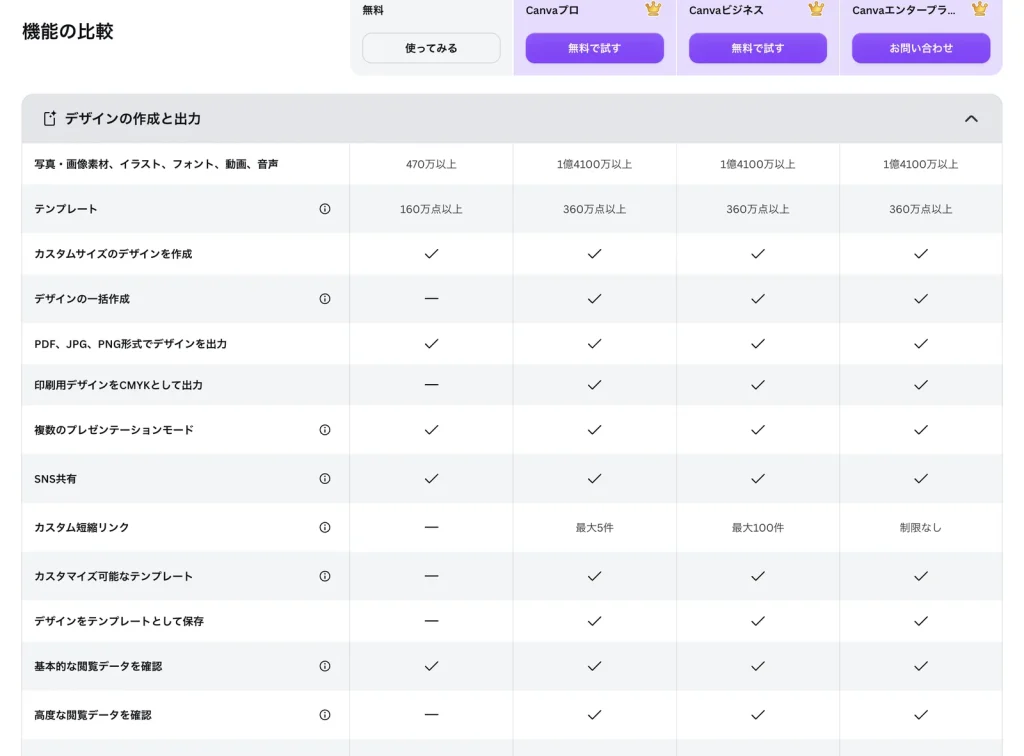Show info tooltip for SNS共有
1024x756 pixels.
click(x=325, y=479)
